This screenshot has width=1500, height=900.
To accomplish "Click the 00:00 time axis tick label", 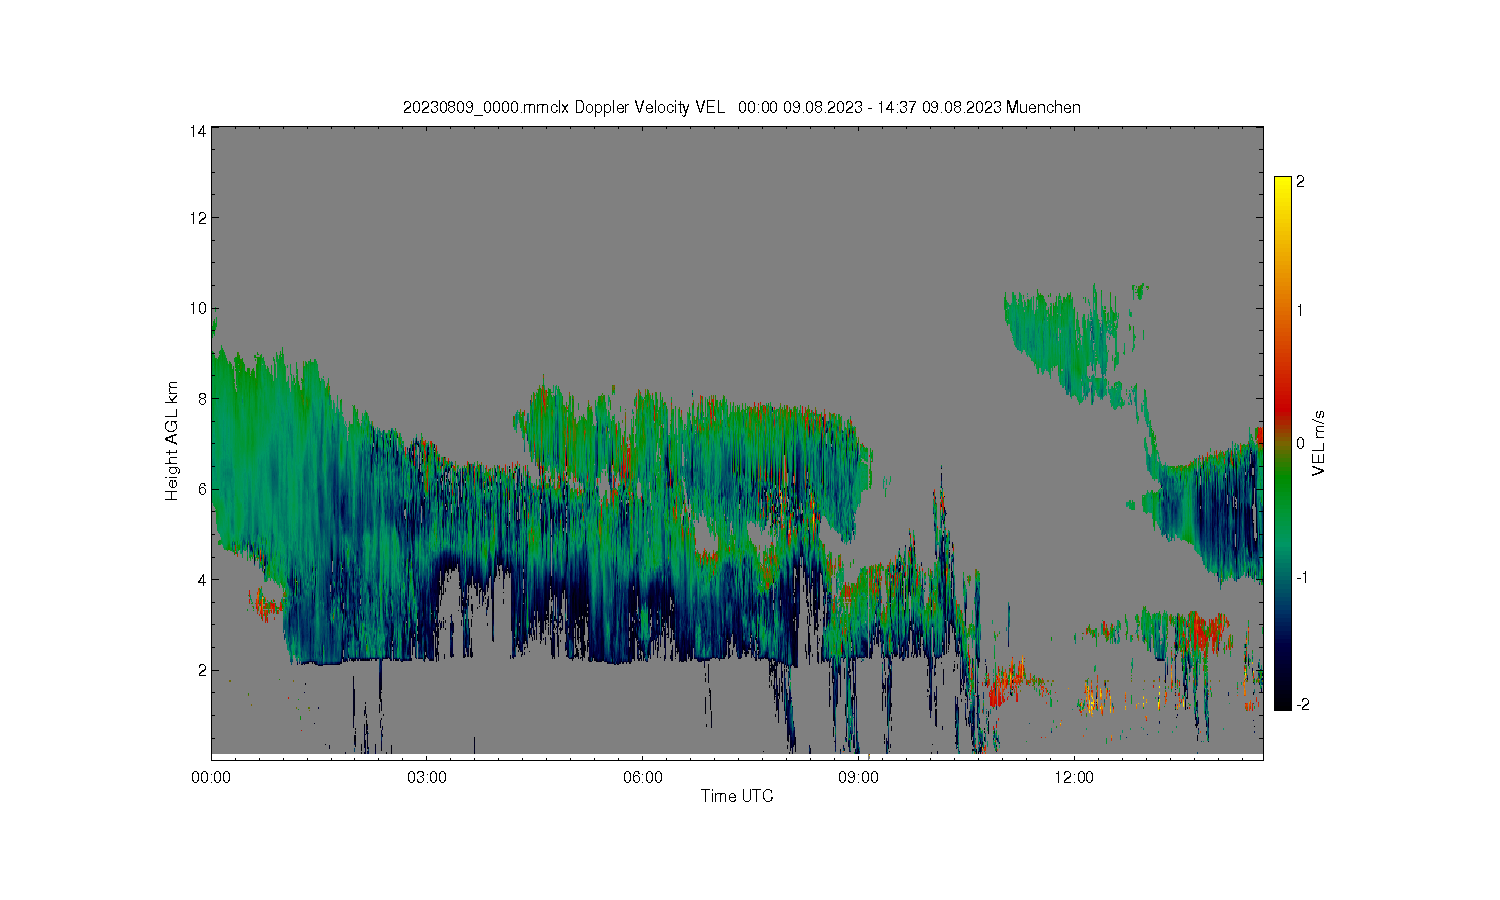I will (x=211, y=777).
